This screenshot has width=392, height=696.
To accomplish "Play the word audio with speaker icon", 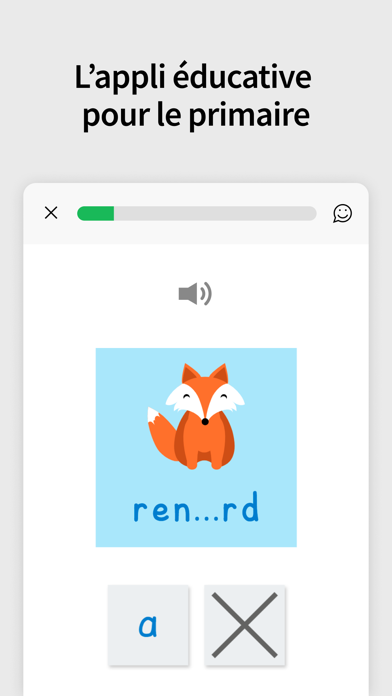I will [x=195, y=294].
